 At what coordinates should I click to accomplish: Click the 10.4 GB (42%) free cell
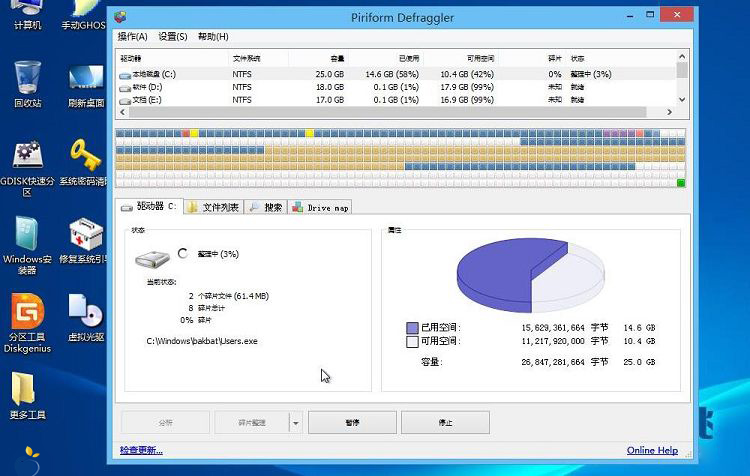[x=467, y=74]
